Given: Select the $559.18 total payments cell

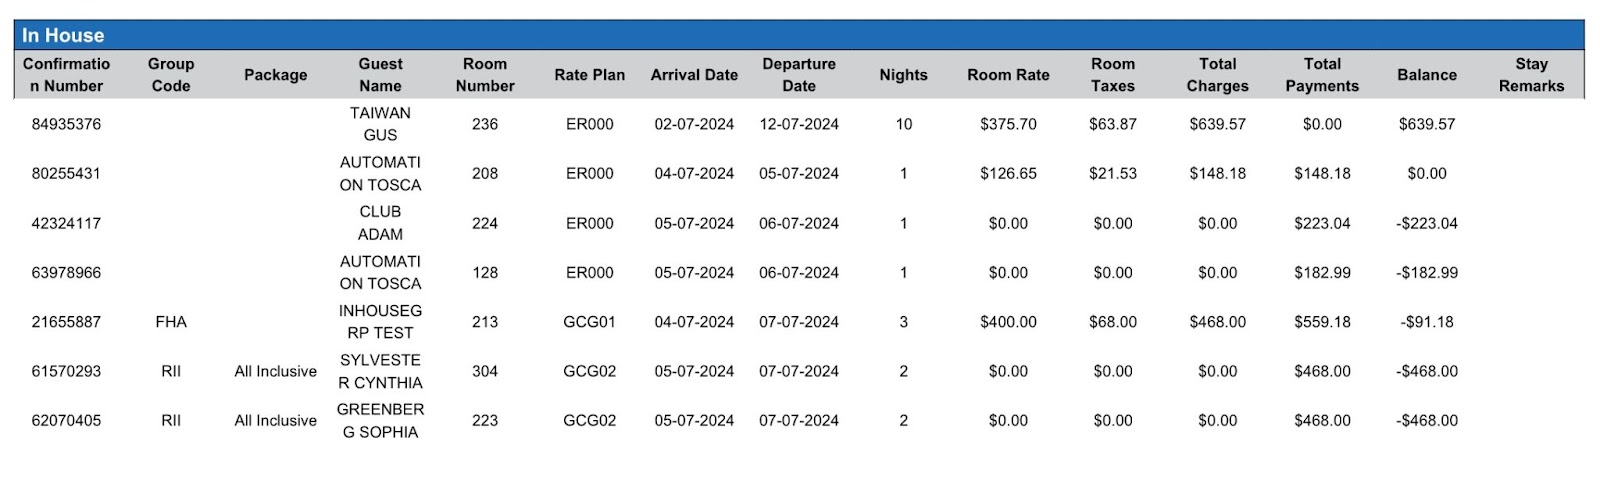Looking at the screenshot, I should pyautogui.click(x=1322, y=322).
